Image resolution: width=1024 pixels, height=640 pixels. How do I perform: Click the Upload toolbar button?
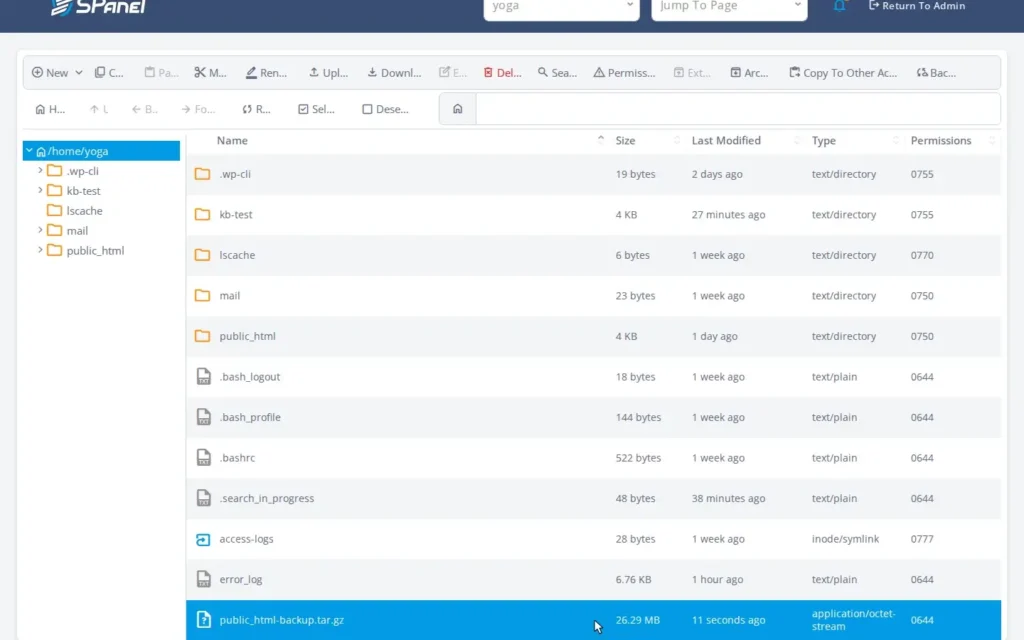[328, 72]
